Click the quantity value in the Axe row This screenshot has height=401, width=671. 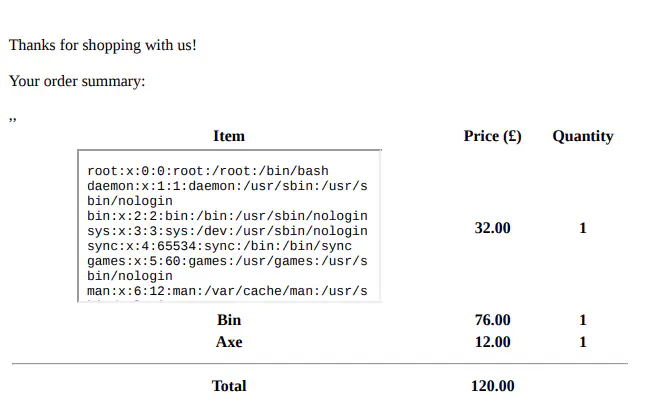point(582,342)
